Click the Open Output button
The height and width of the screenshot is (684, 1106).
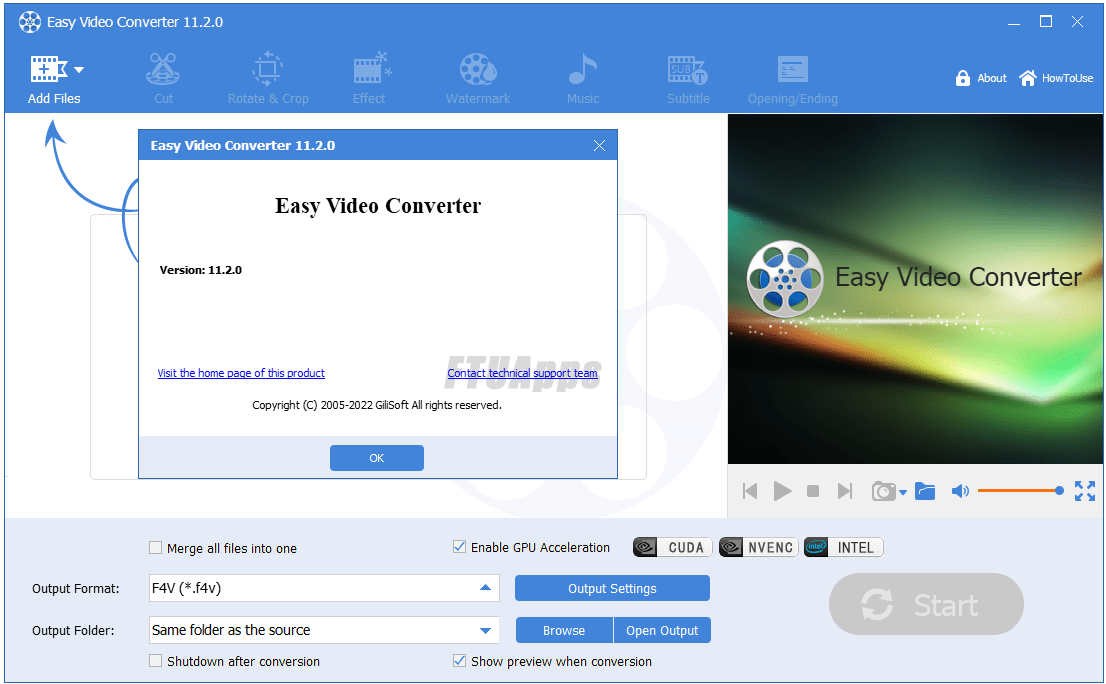[x=662, y=630]
